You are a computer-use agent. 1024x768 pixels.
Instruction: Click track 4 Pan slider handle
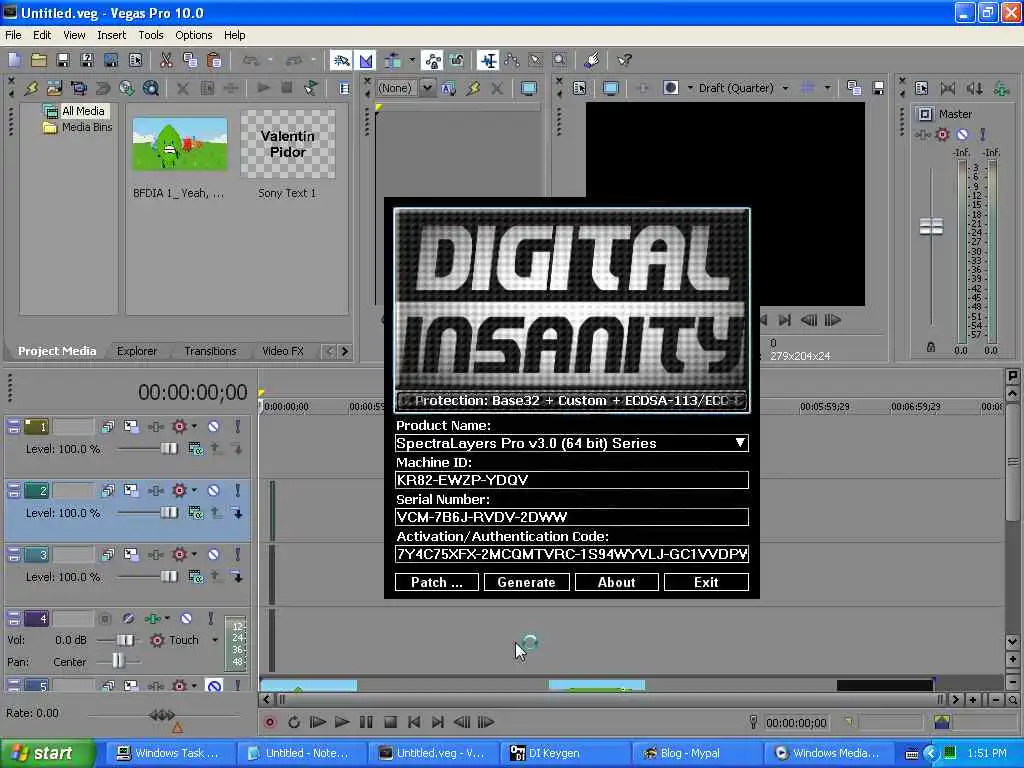click(x=118, y=661)
